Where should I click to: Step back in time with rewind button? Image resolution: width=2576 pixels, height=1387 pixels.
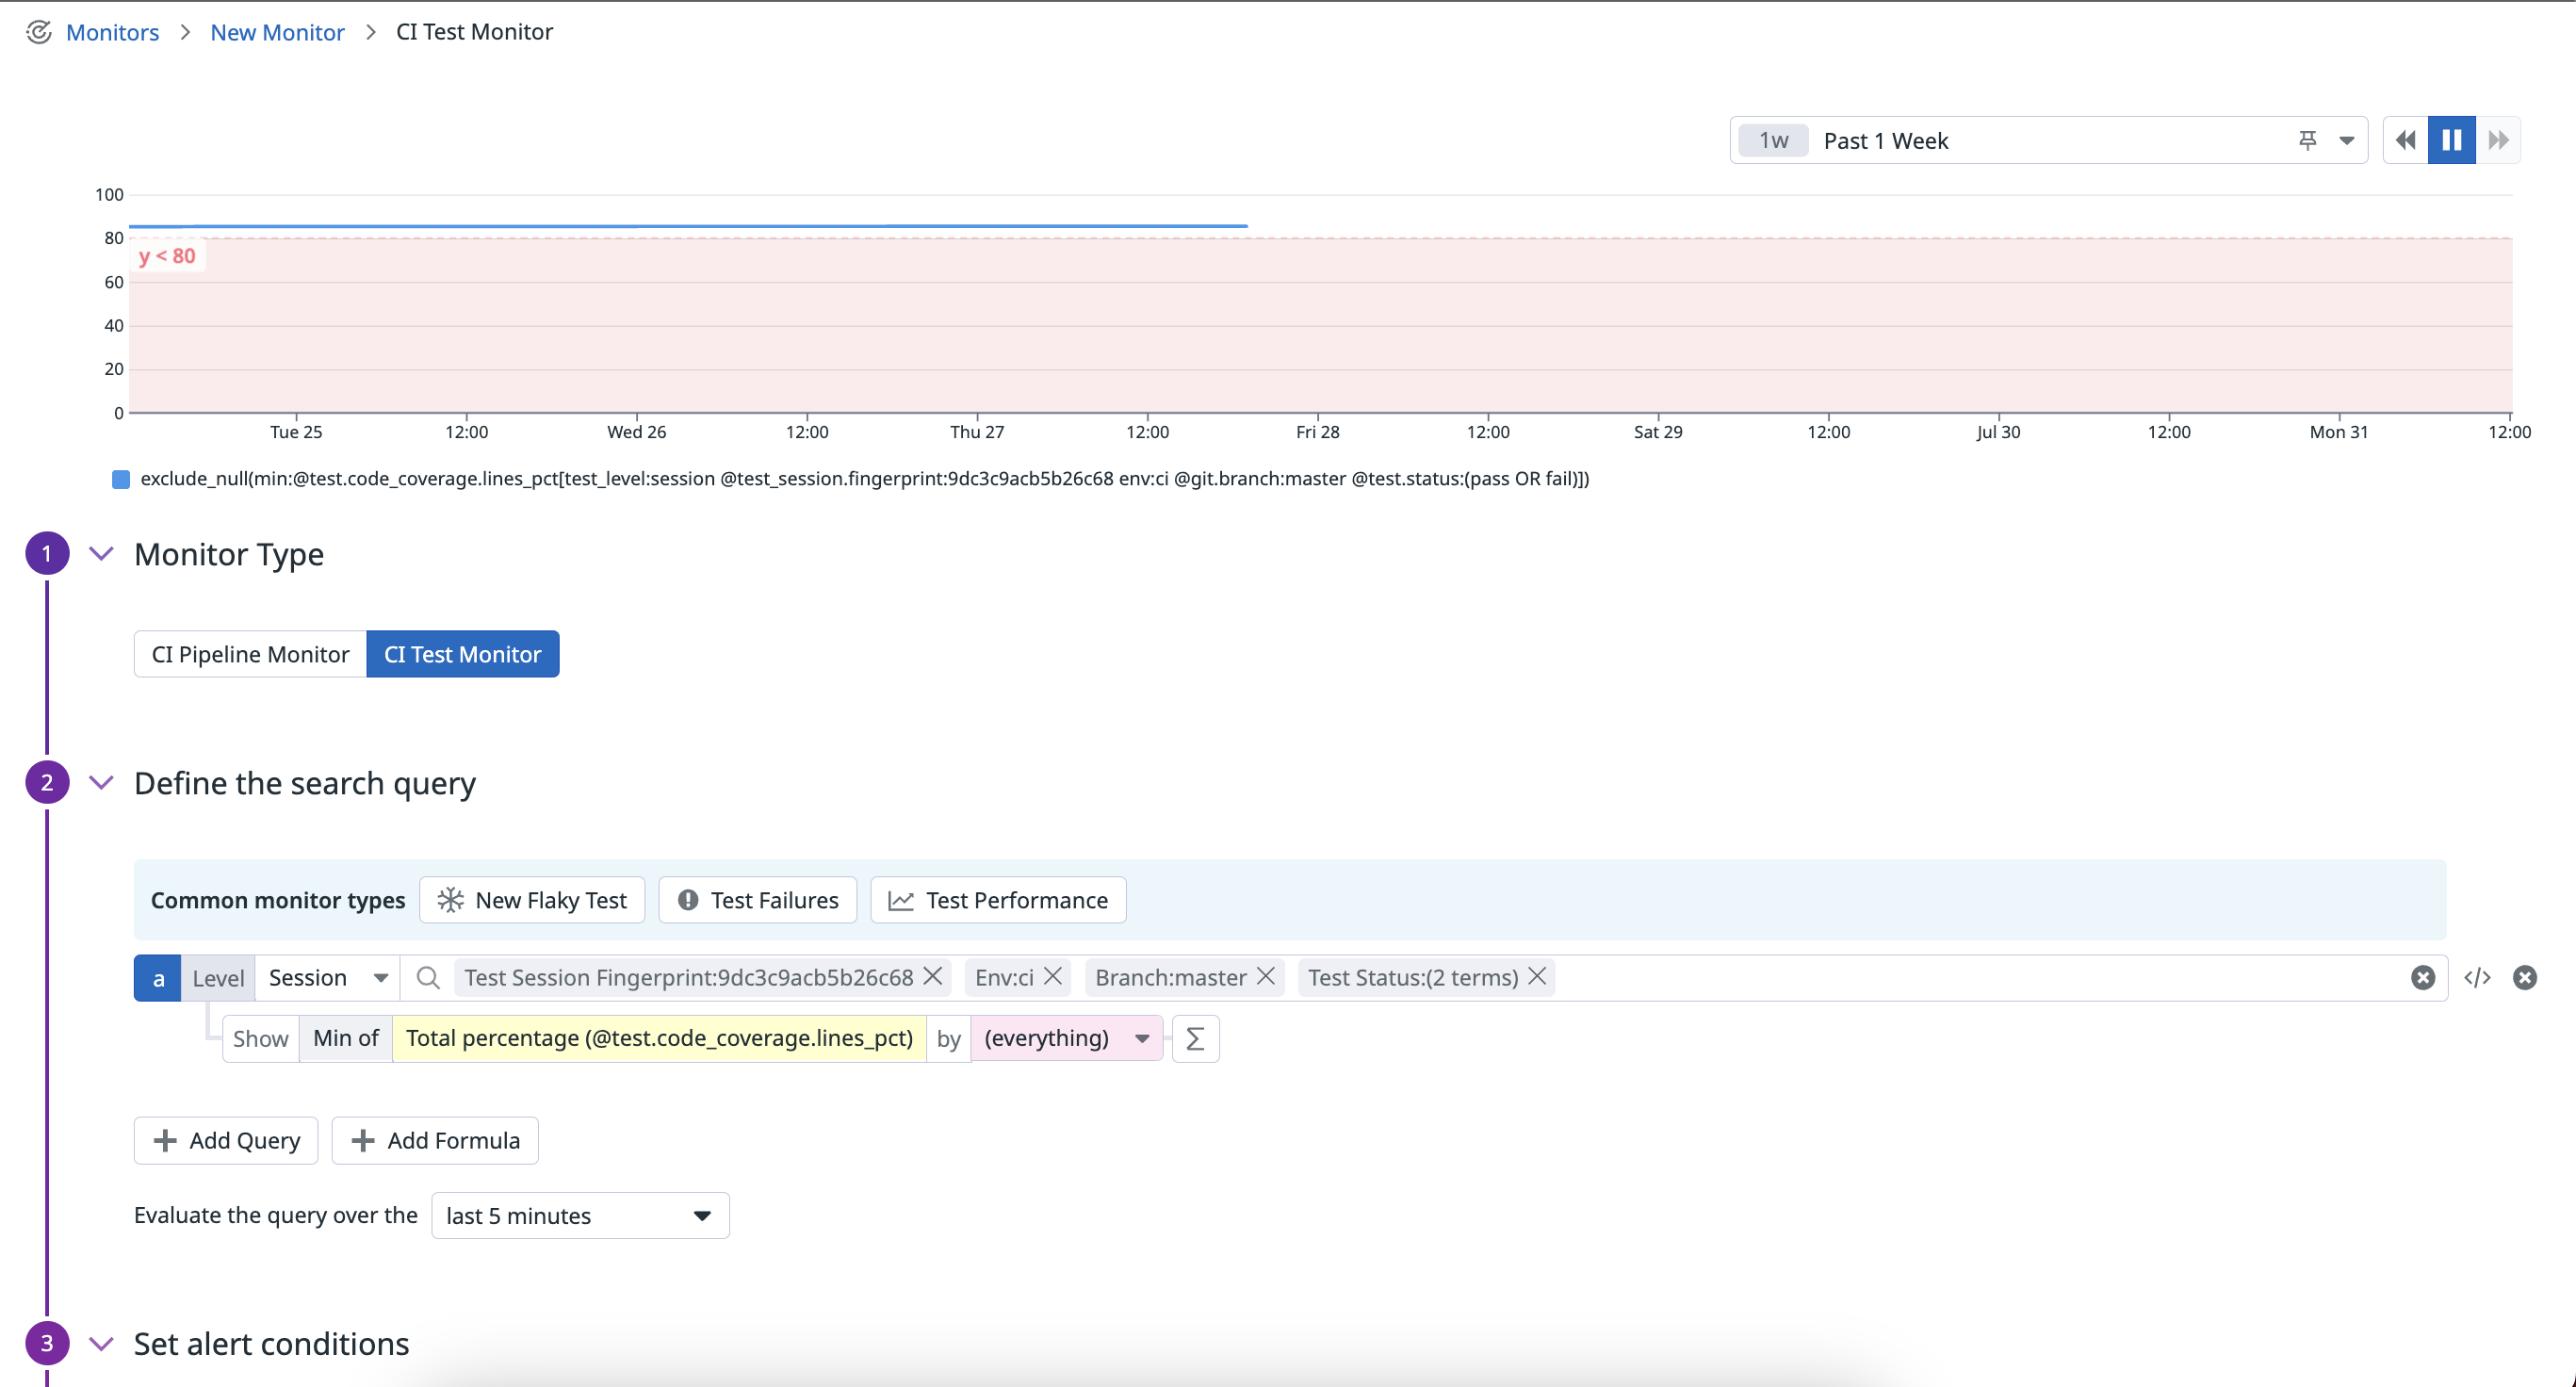tap(2406, 140)
